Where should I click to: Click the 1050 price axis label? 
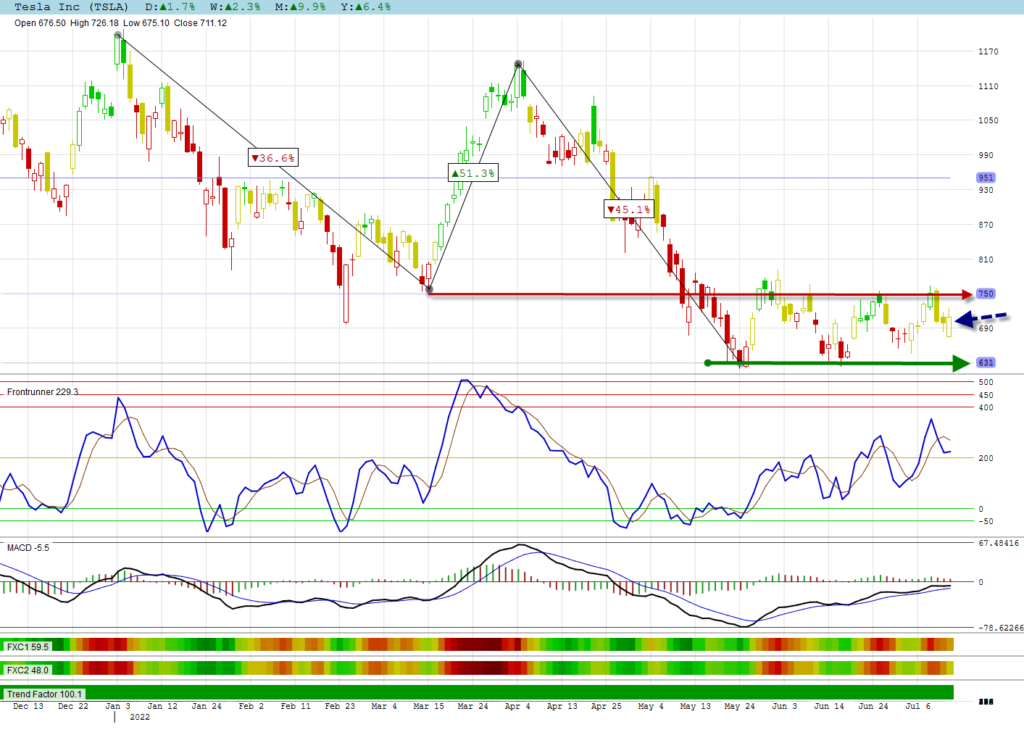point(988,121)
